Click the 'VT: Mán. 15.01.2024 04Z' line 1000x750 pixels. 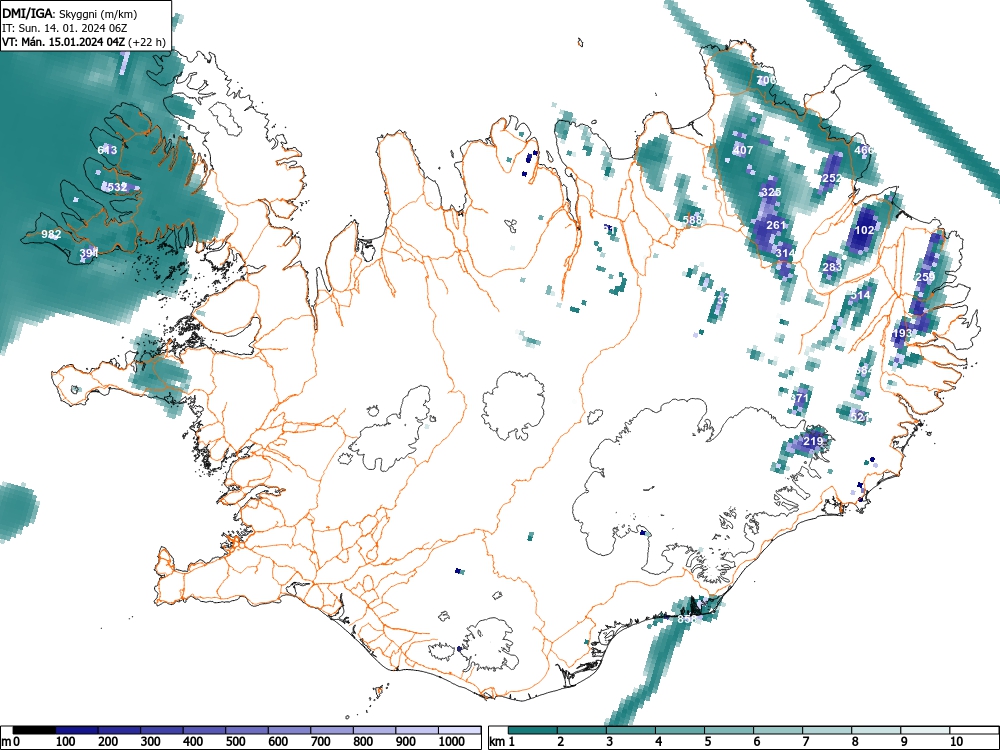pos(64,42)
